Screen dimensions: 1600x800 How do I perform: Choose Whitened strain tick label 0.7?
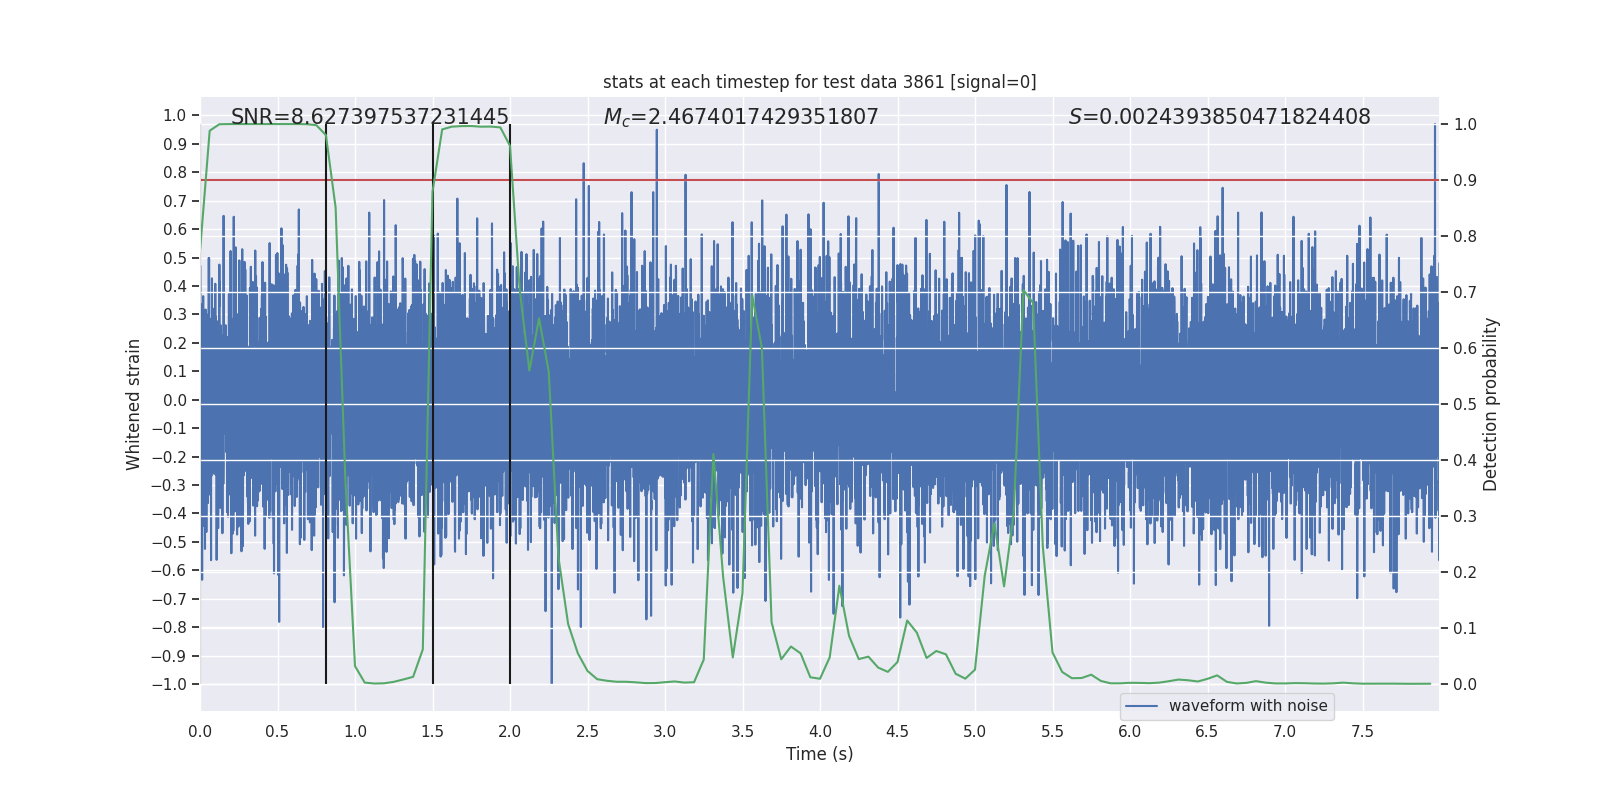click(x=175, y=201)
